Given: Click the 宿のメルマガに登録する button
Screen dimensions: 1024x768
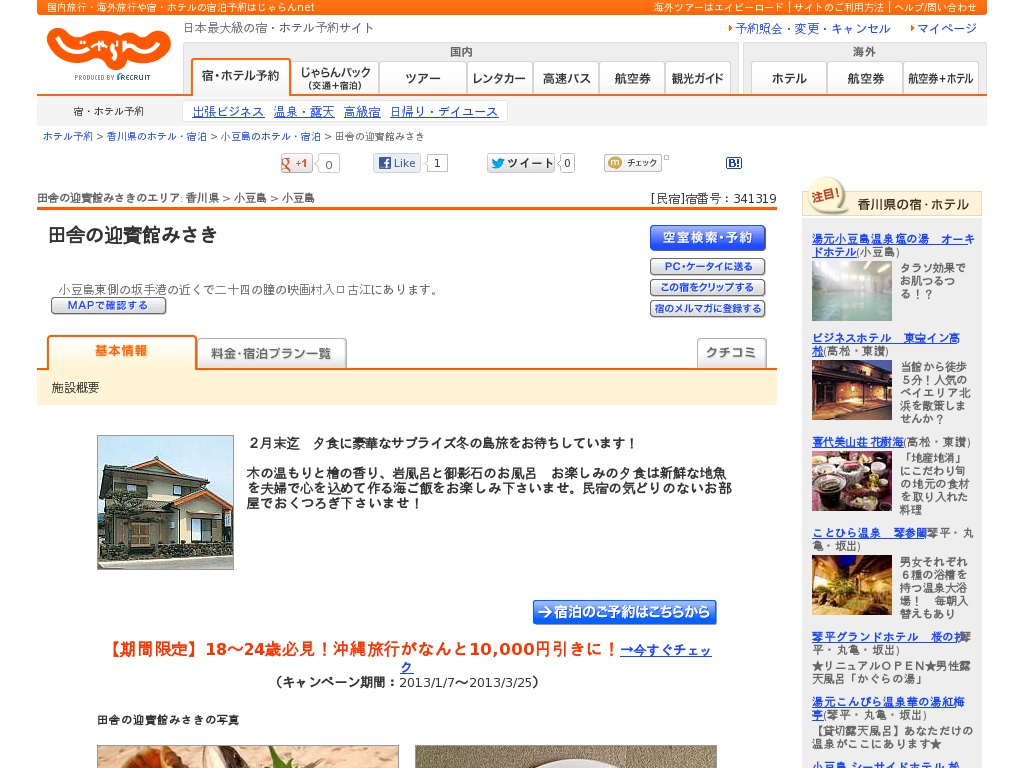Looking at the screenshot, I should tap(707, 308).
